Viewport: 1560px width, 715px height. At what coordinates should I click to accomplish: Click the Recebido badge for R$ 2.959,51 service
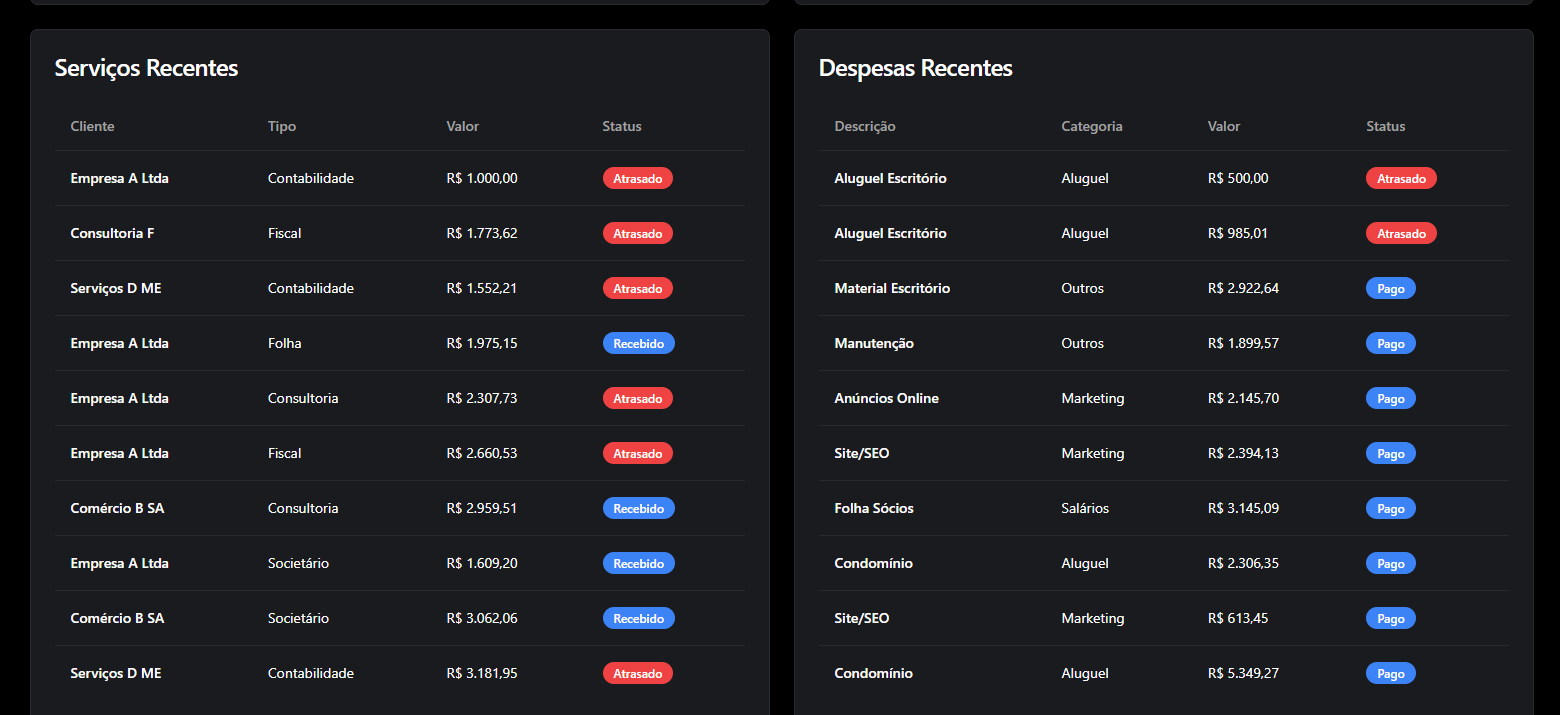tap(638, 508)
